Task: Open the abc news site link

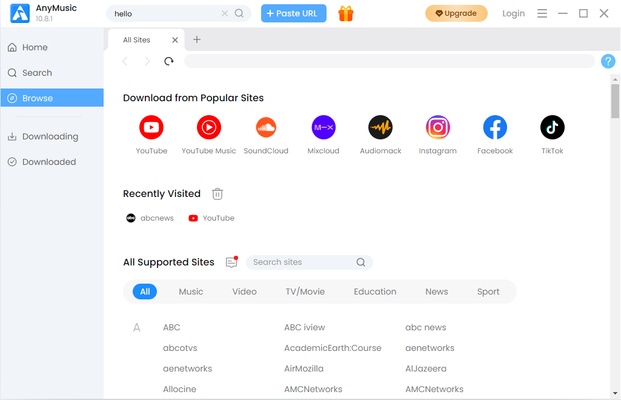Action: coord(426,327)
